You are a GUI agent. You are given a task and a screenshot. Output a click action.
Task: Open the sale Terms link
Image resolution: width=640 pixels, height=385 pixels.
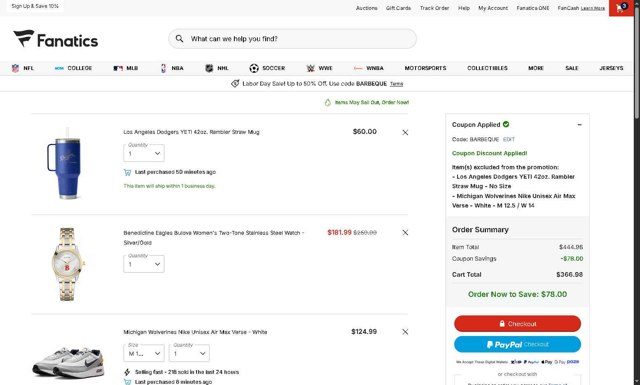[x=396, y=84]
